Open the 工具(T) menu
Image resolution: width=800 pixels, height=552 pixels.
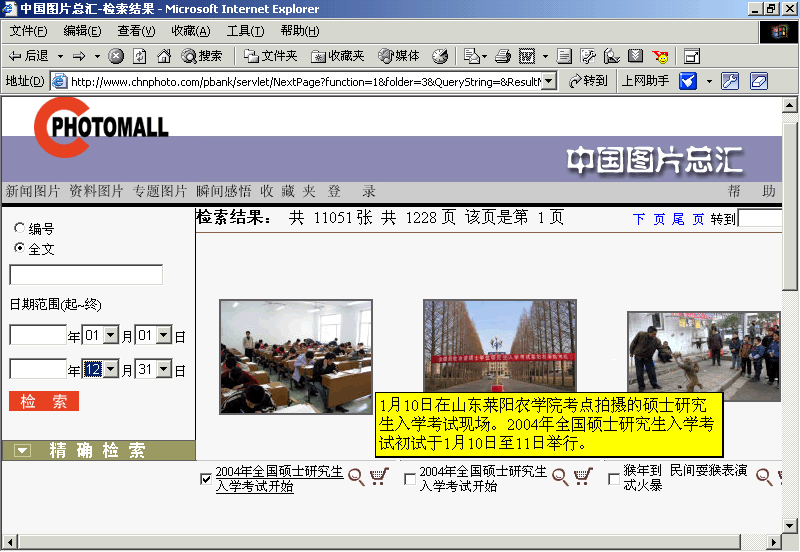(x=245, y=31)
